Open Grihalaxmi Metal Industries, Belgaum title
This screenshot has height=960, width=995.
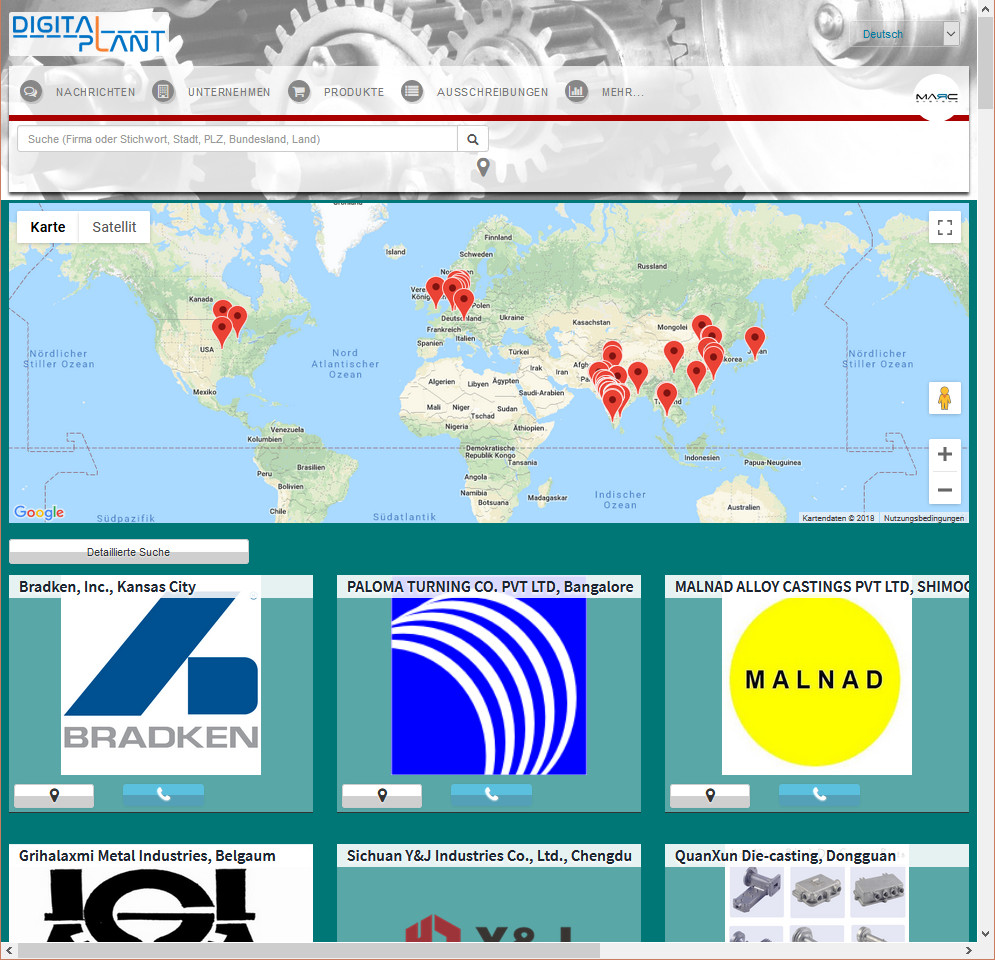147,856
